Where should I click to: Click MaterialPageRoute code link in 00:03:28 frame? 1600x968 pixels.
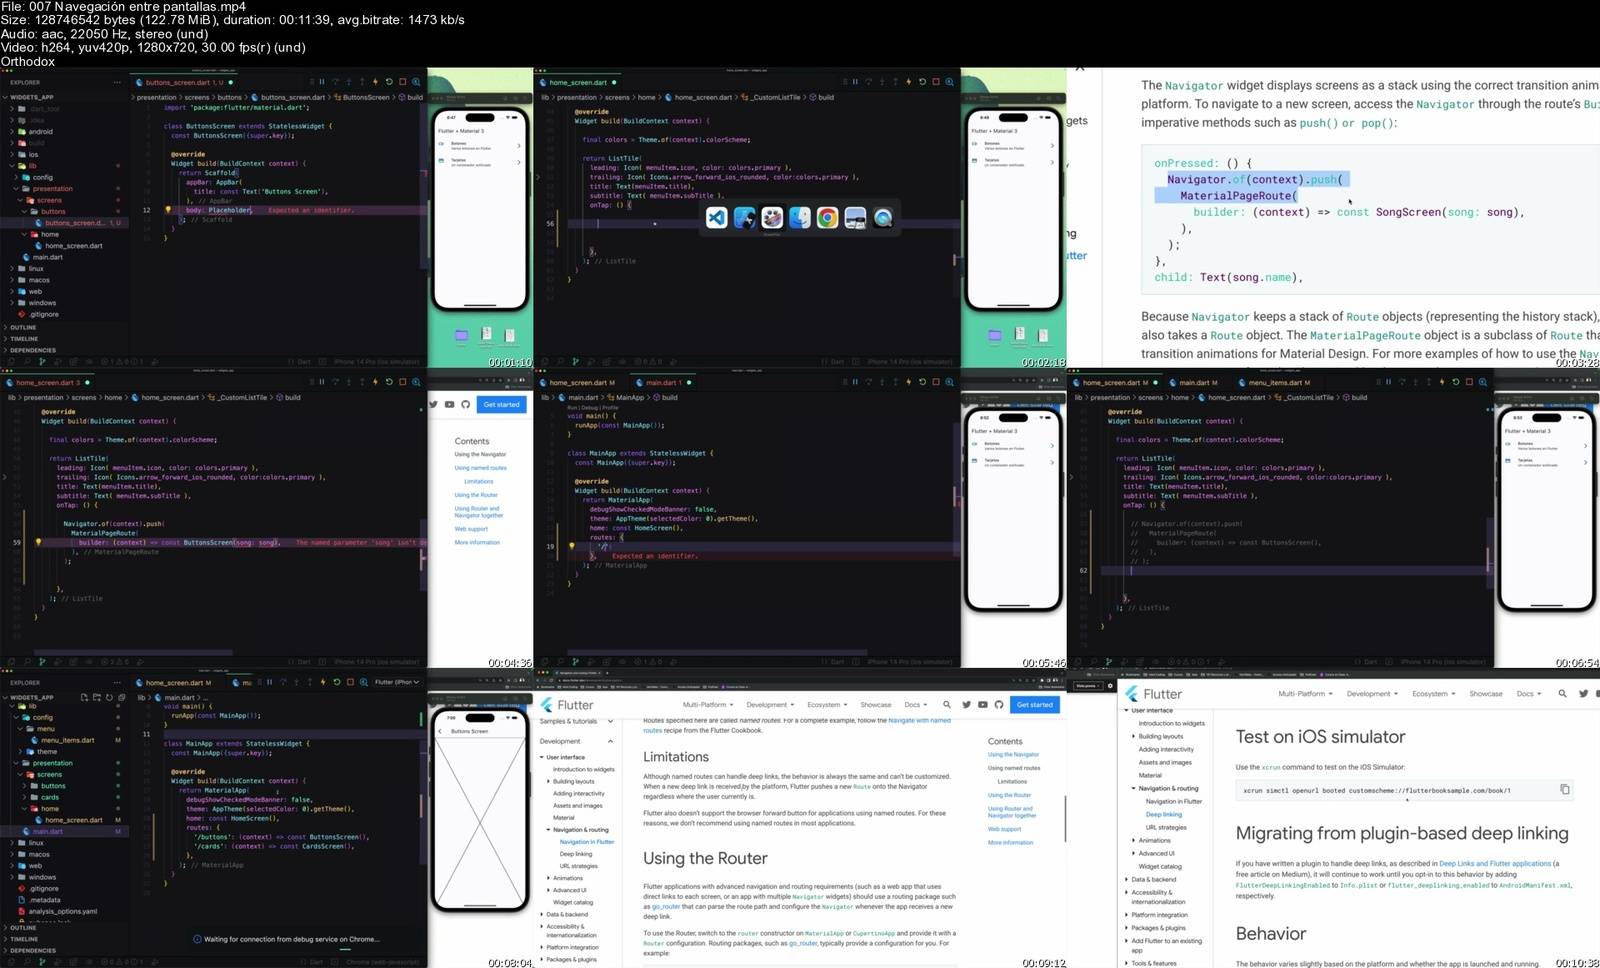pos(1364,335)
